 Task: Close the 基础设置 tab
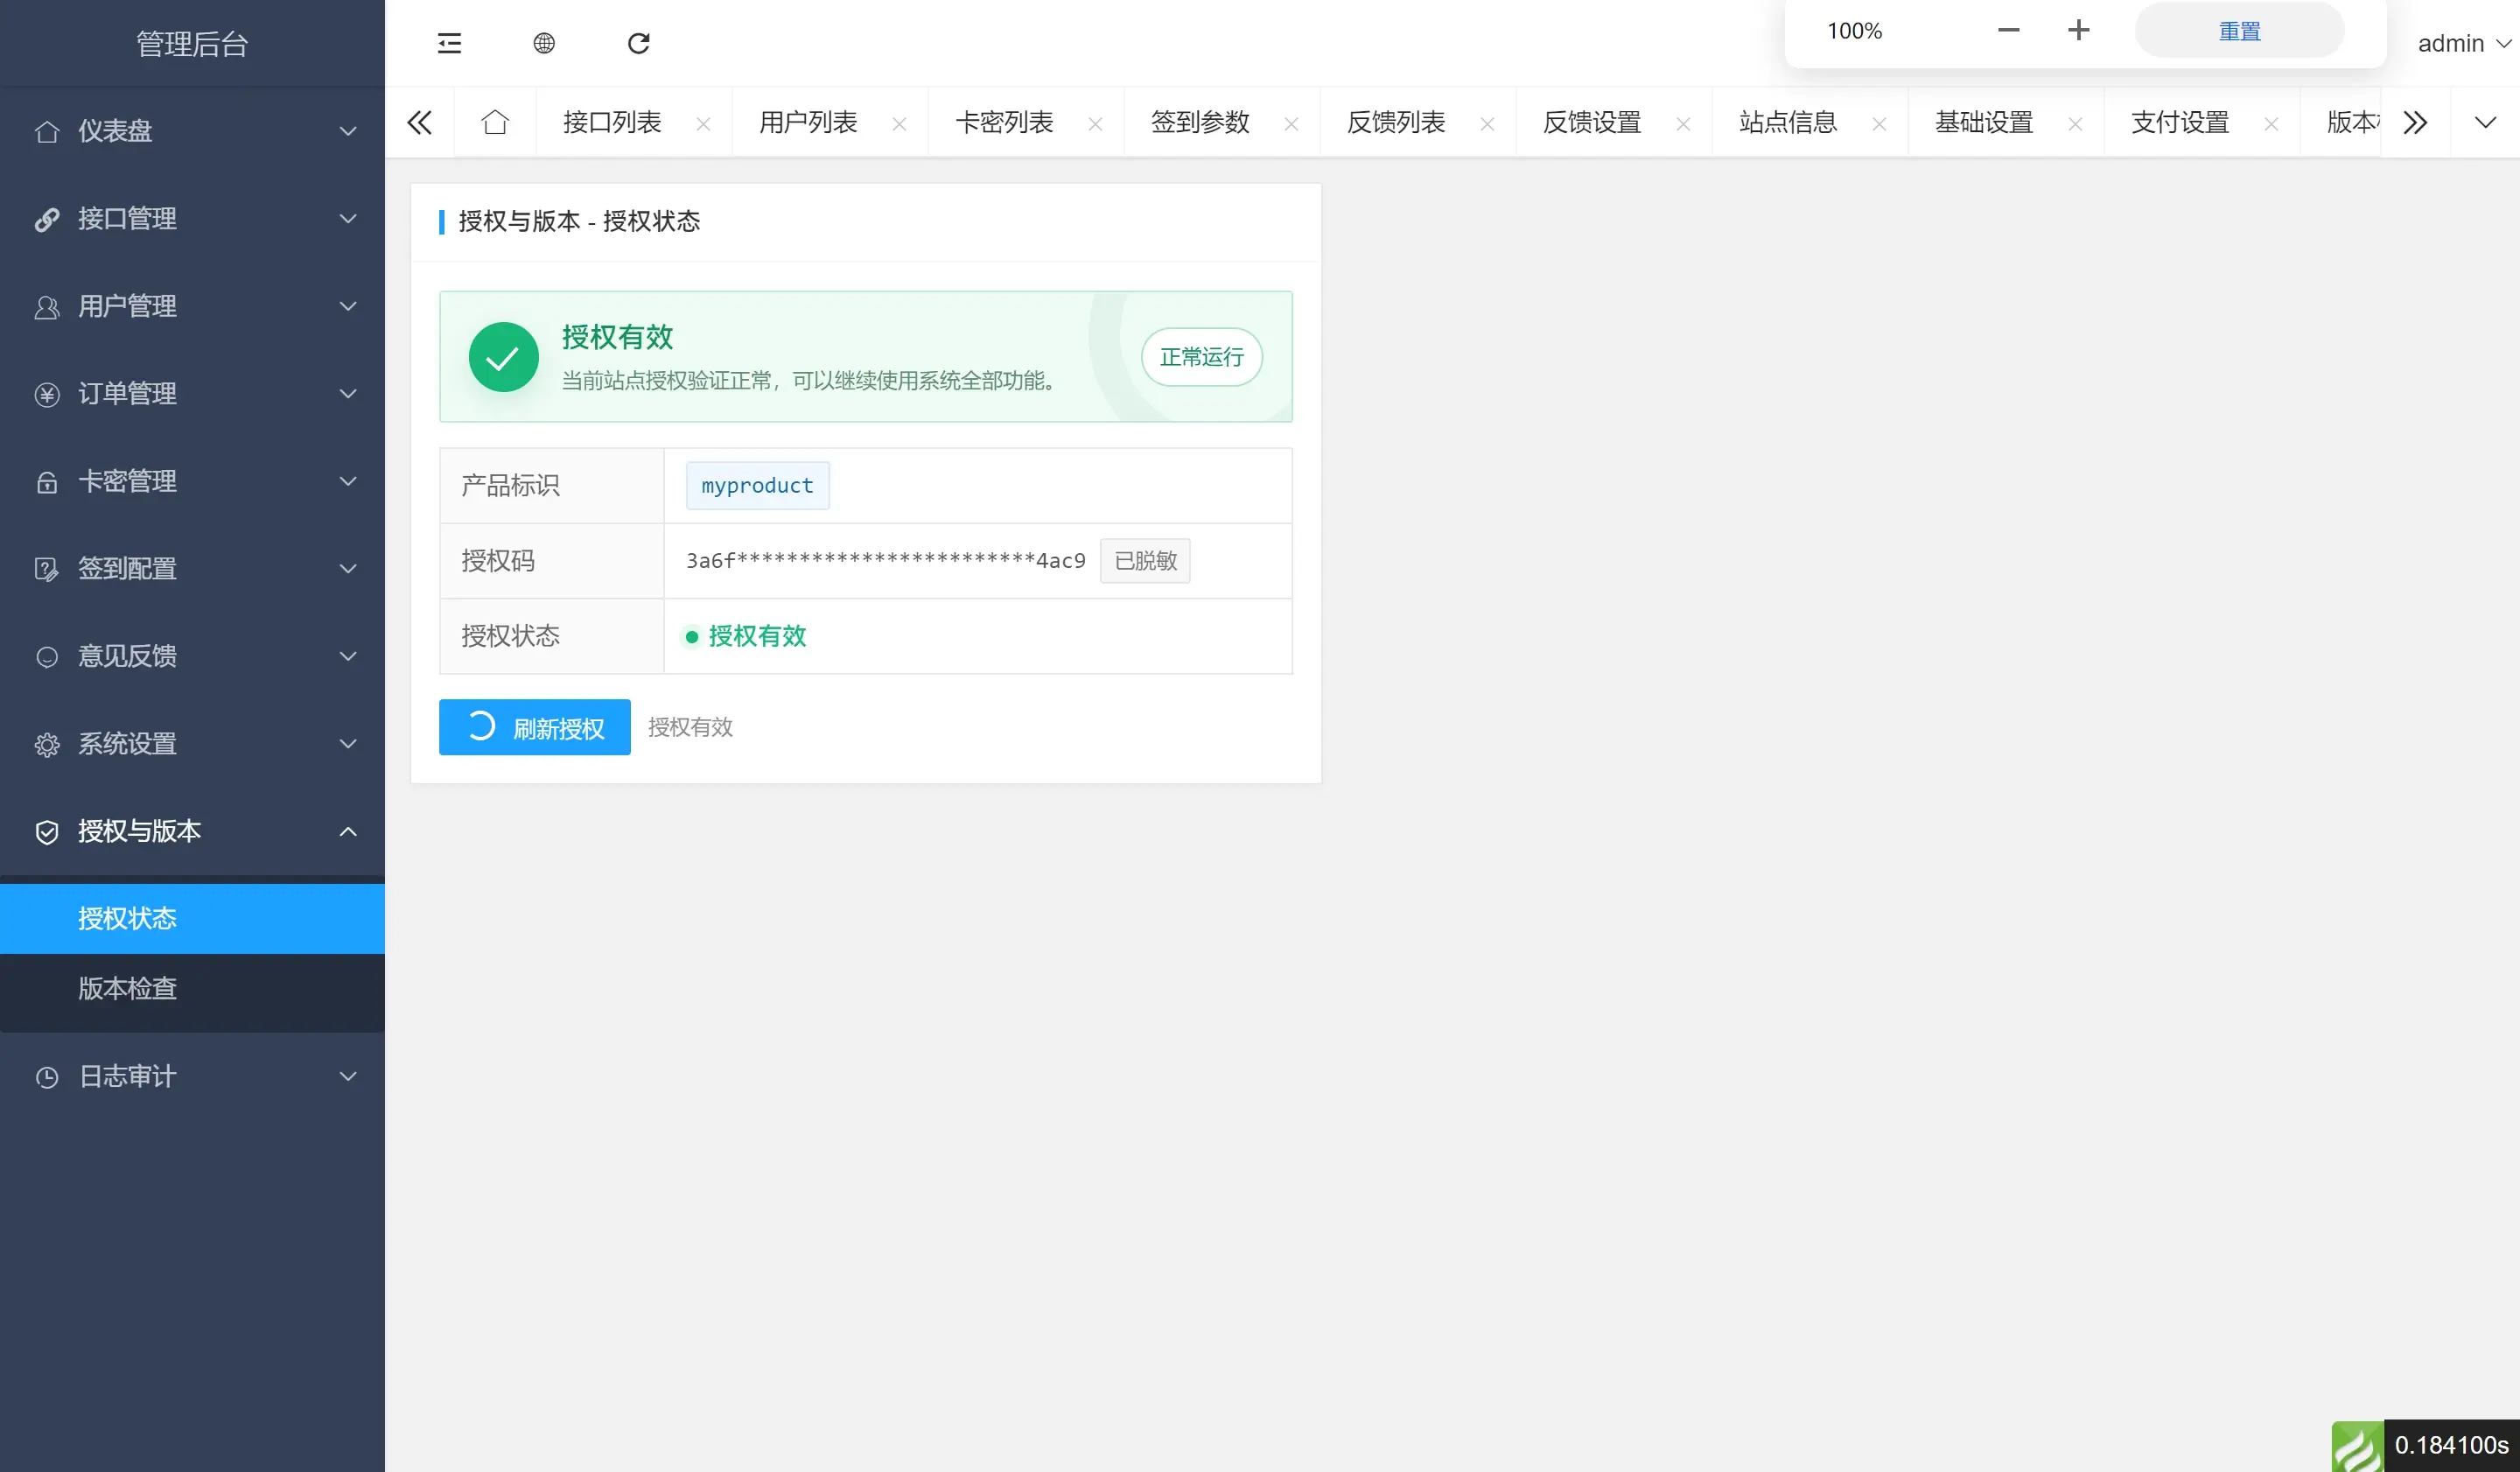coord(2075,124)
